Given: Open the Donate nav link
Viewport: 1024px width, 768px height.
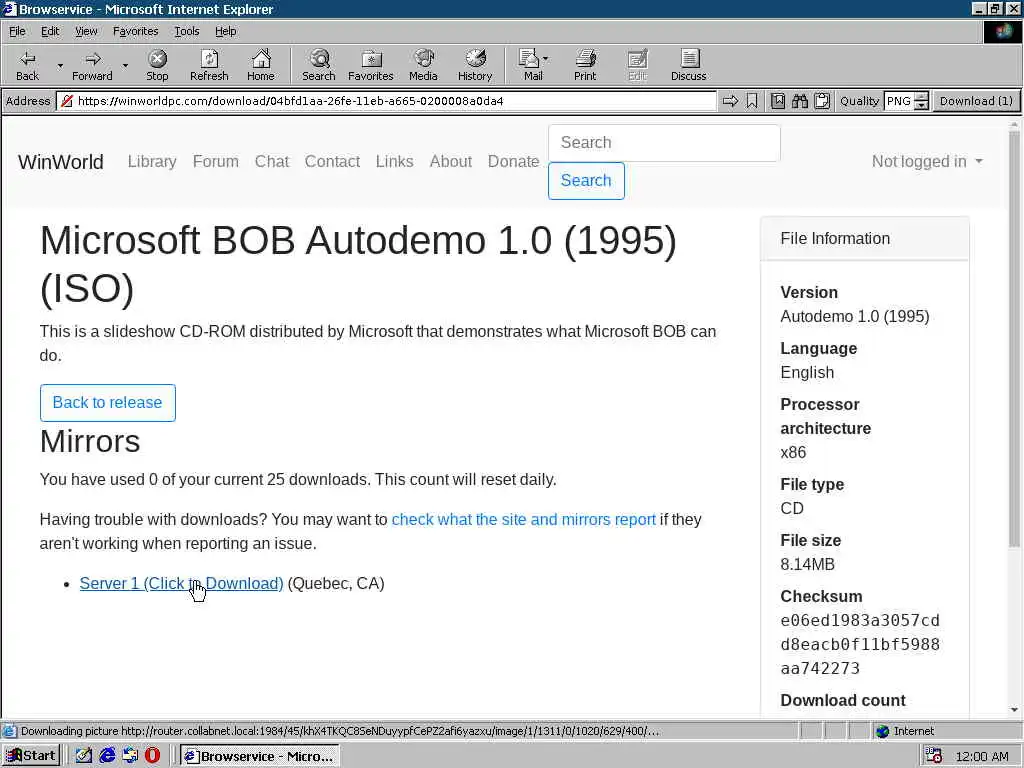Looking at the screenshot, I should click(x=513, y=162).
